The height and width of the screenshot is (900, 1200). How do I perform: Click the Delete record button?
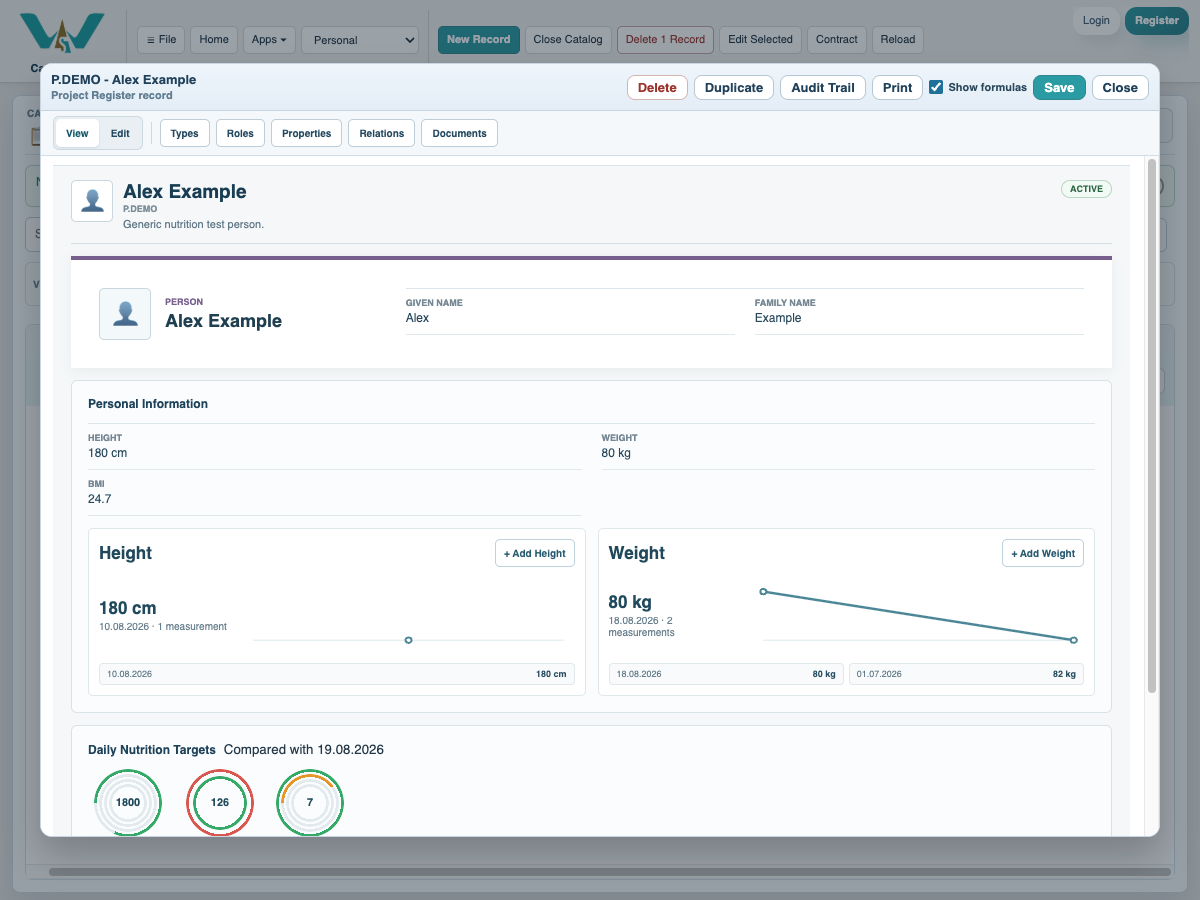coord(657,87)
